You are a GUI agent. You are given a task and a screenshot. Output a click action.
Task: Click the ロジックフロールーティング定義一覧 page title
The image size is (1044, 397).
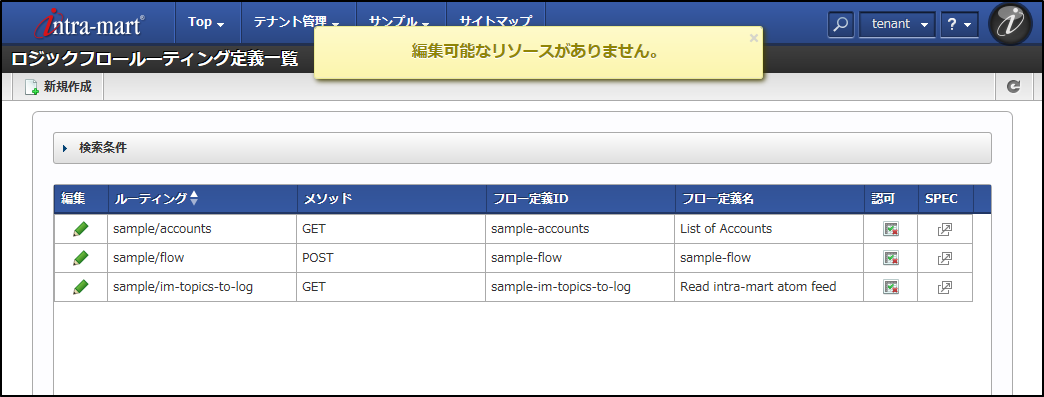tap(154, 59)
